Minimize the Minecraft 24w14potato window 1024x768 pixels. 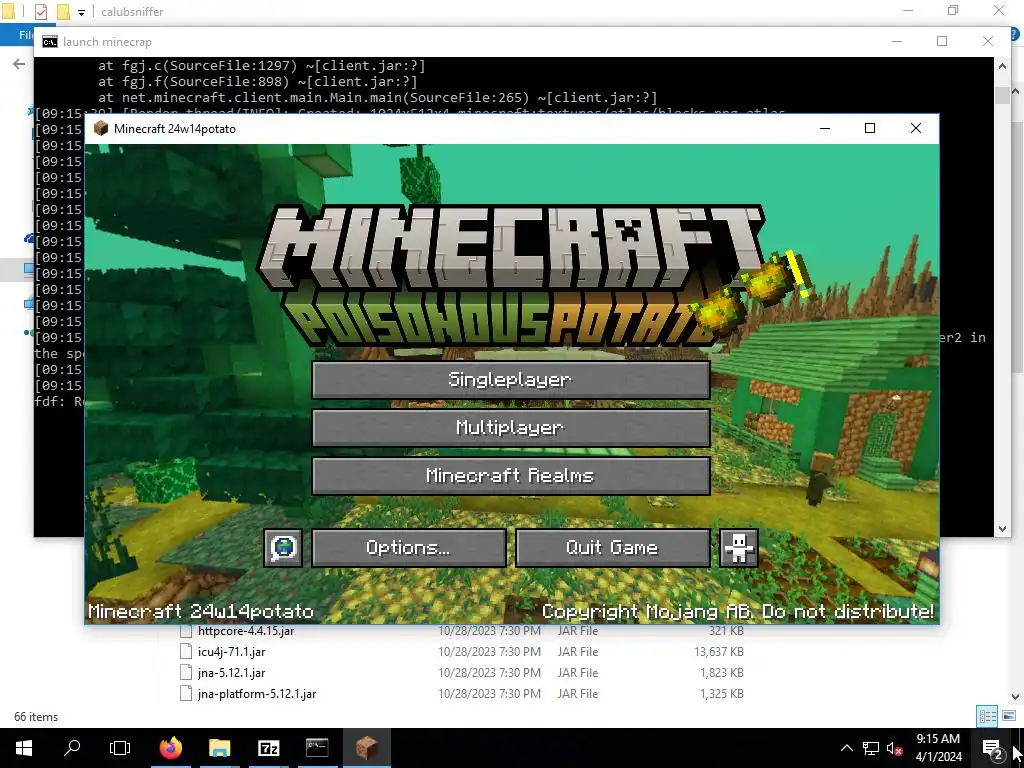[825, 129]
